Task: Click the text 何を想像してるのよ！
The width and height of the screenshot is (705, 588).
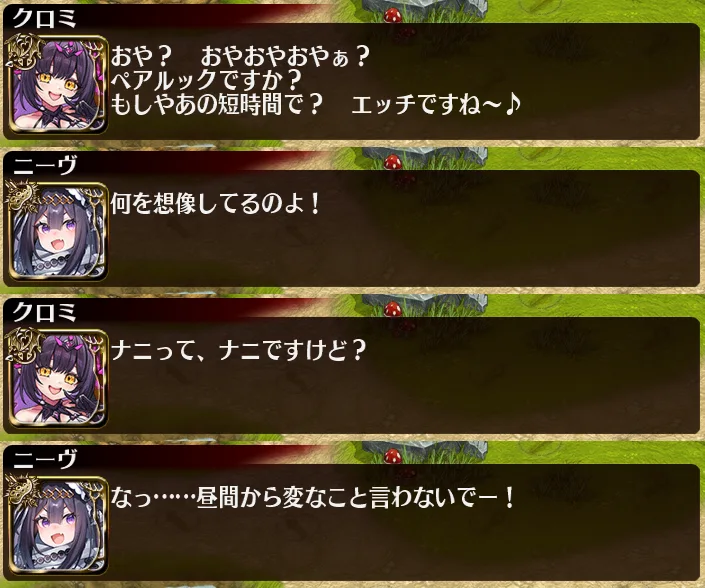Action: coord(215,204)
